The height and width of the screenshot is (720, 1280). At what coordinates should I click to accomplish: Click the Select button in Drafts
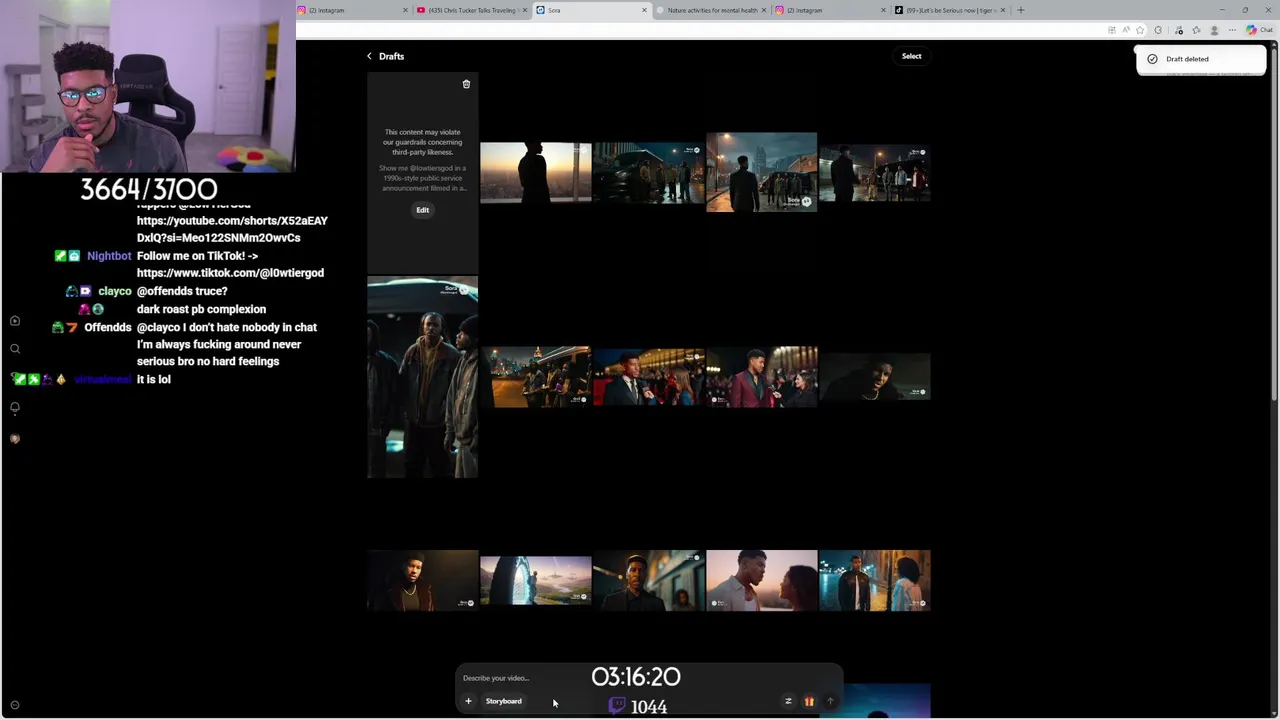click(x=911, y=56)
